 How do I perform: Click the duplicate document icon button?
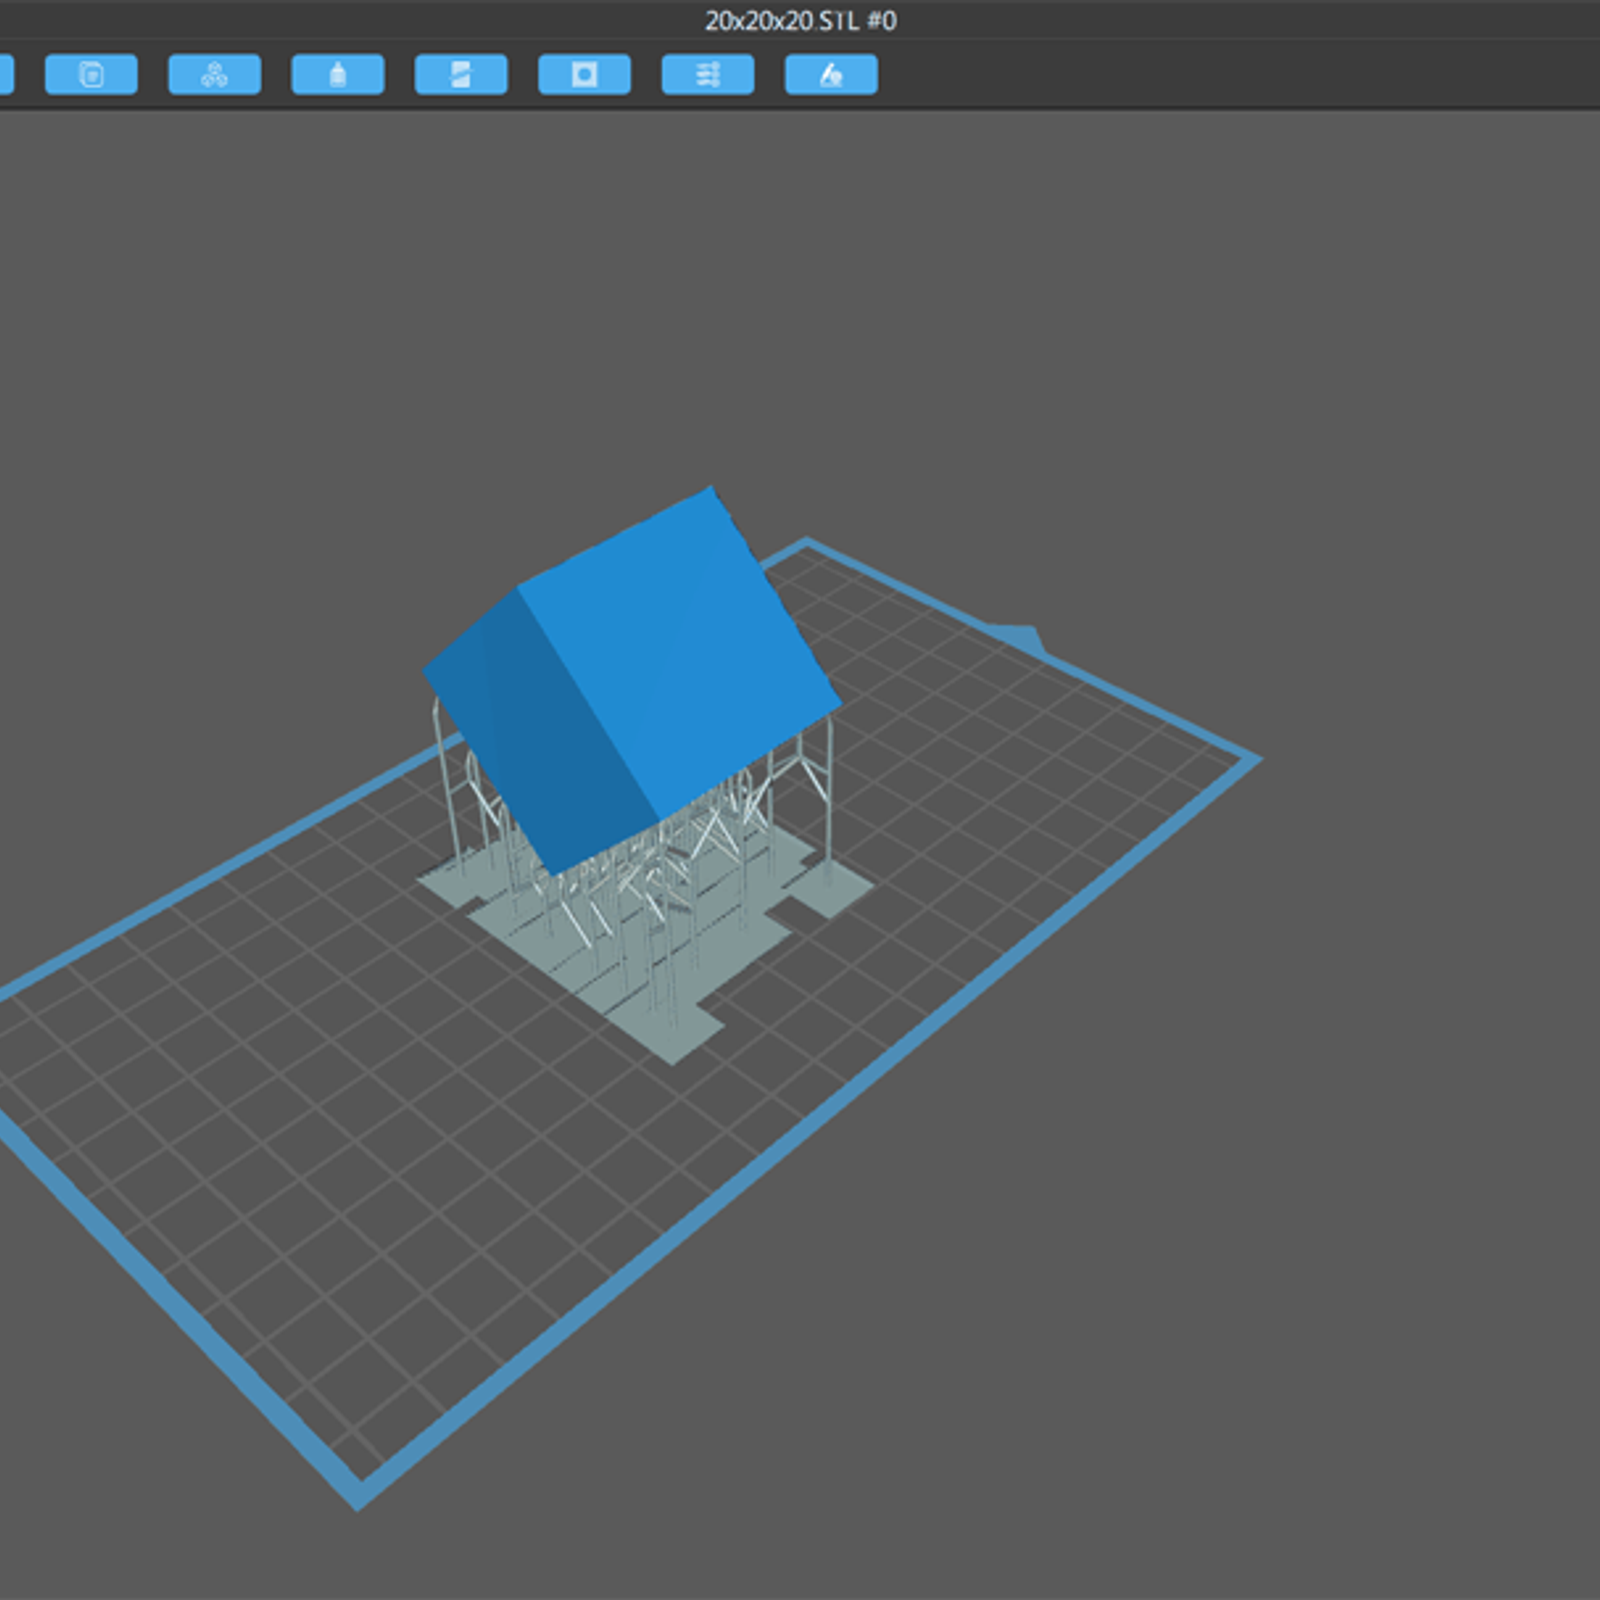91,75
